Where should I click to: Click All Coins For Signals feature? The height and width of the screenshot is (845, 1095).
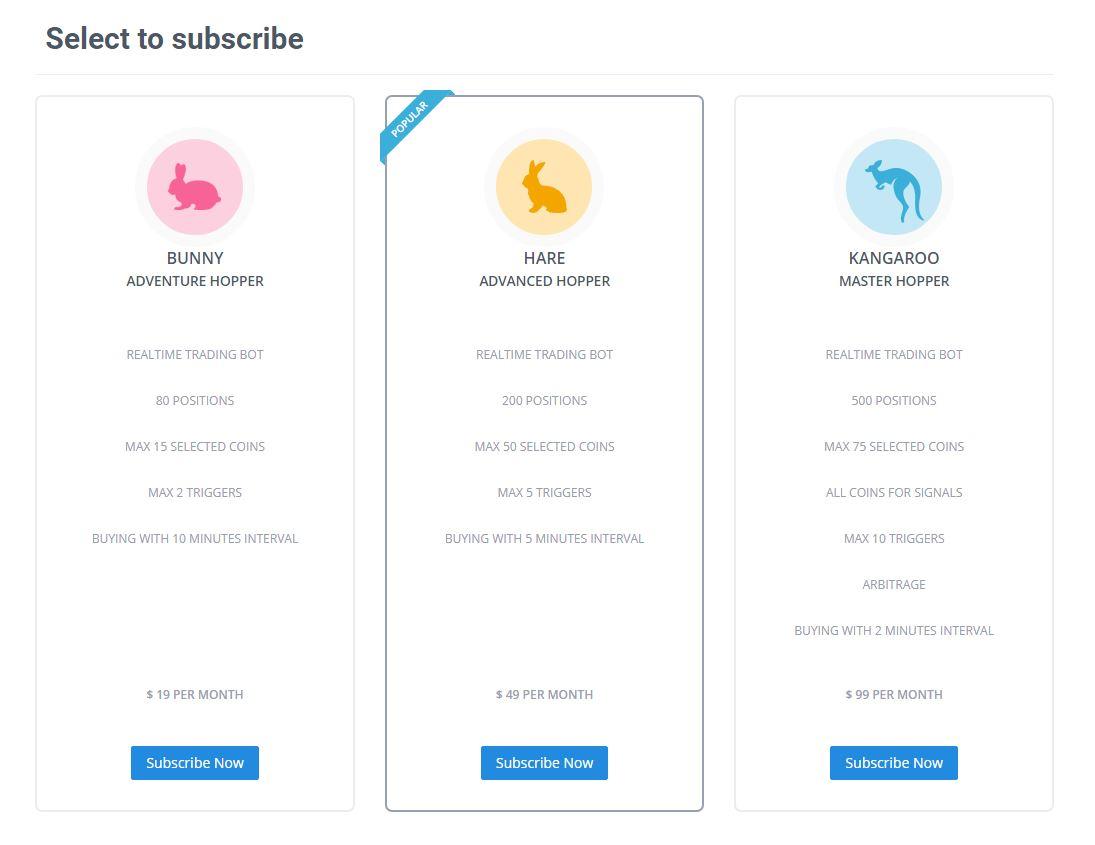click(x=894, y=492)
